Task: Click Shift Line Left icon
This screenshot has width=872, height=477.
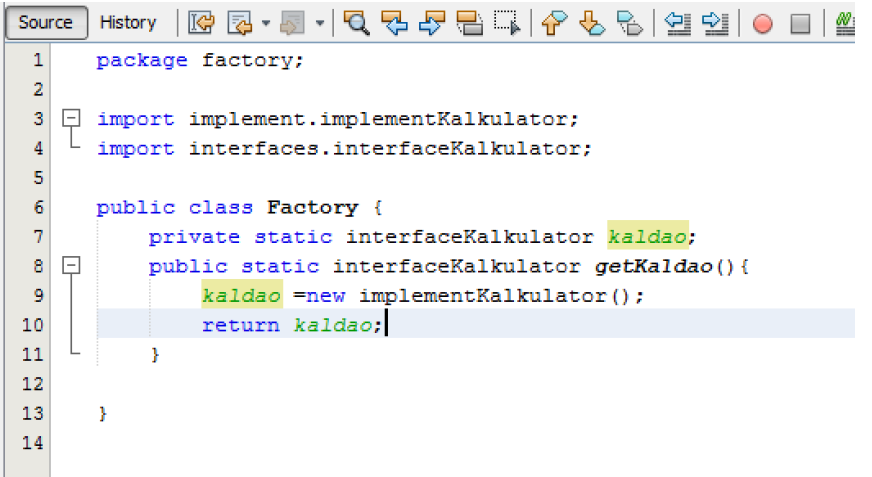Action: (x=677, y=23)
